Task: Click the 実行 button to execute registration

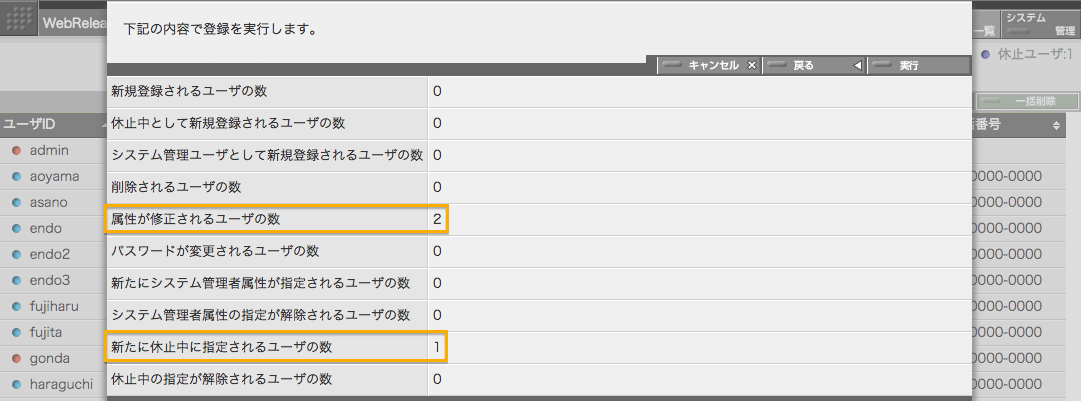Action: tap(918, 65)
